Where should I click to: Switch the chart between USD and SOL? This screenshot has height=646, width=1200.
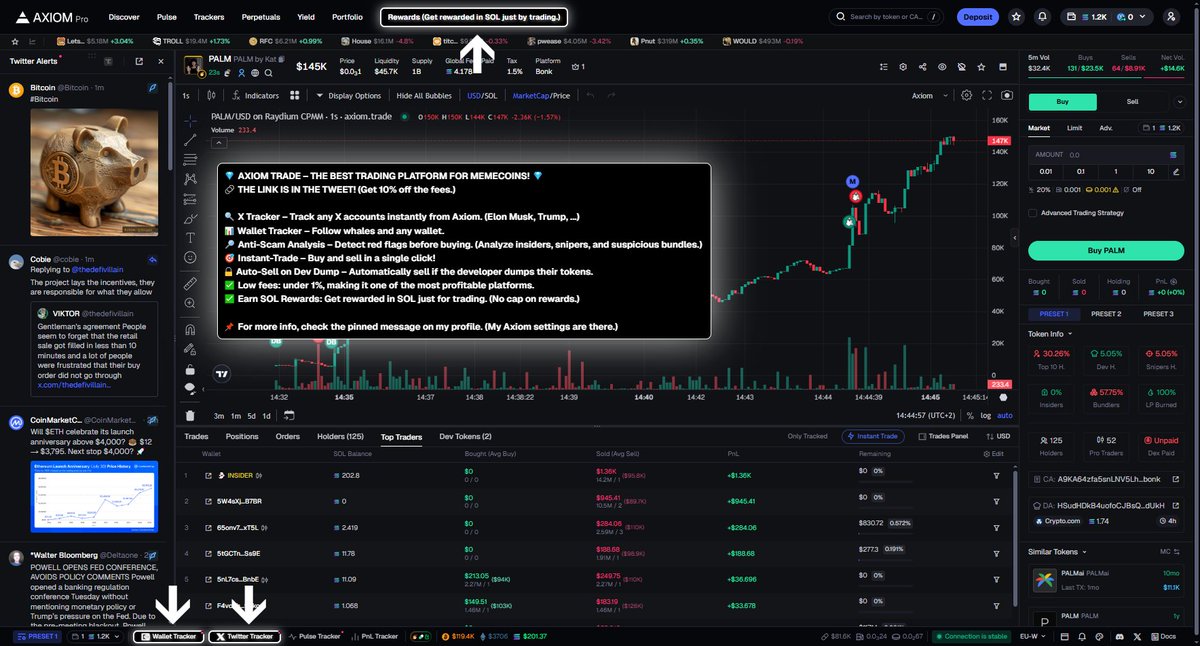[x=481, y=96]
